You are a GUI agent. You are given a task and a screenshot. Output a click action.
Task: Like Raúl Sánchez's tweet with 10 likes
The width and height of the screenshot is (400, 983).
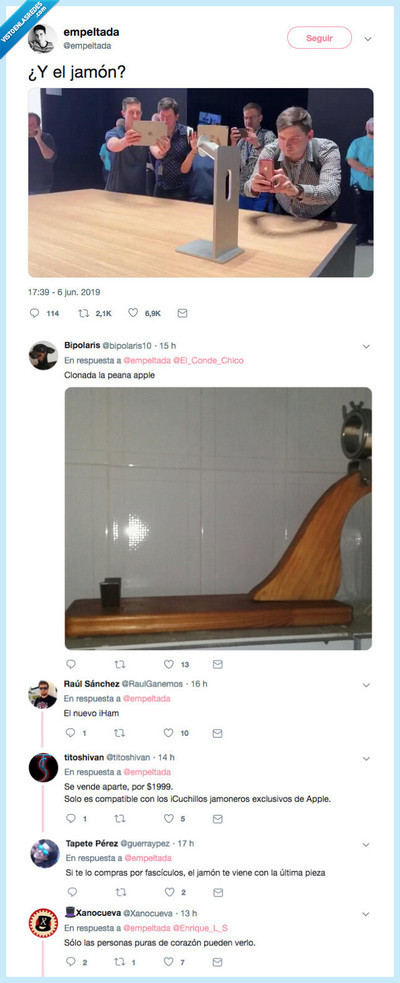[x=169, y=733]
